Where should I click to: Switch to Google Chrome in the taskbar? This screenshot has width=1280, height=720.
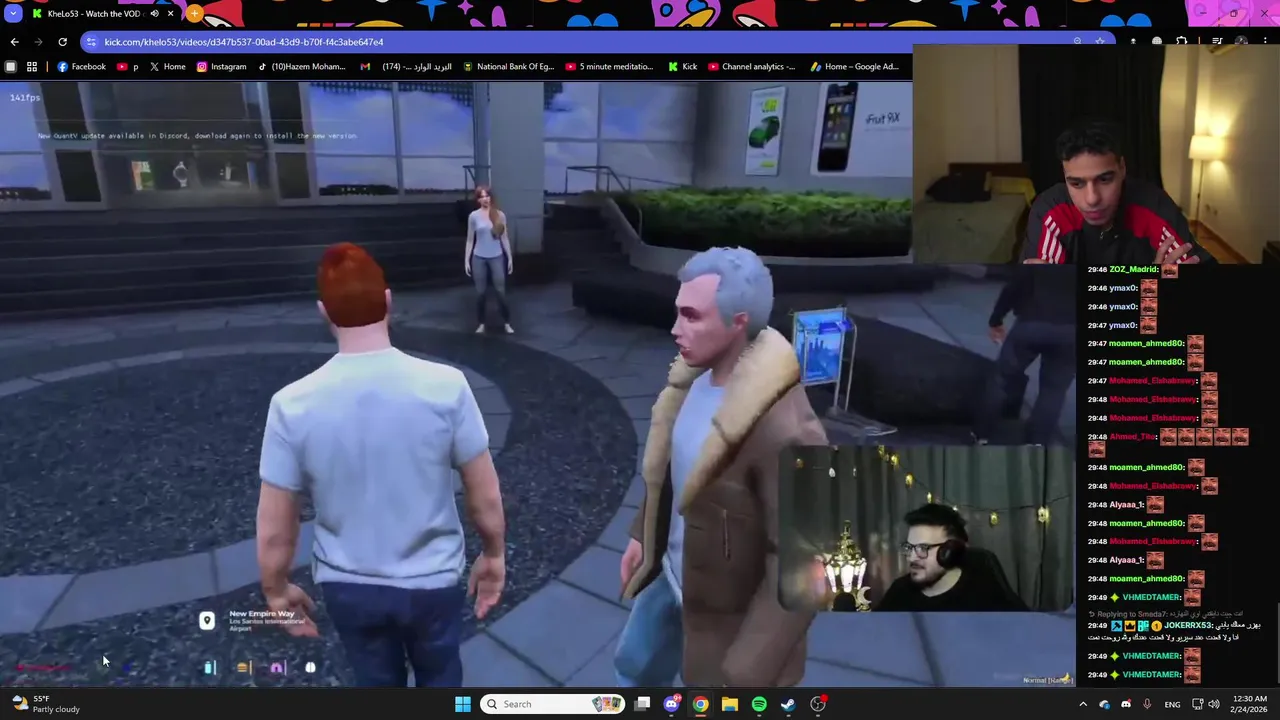700,704
